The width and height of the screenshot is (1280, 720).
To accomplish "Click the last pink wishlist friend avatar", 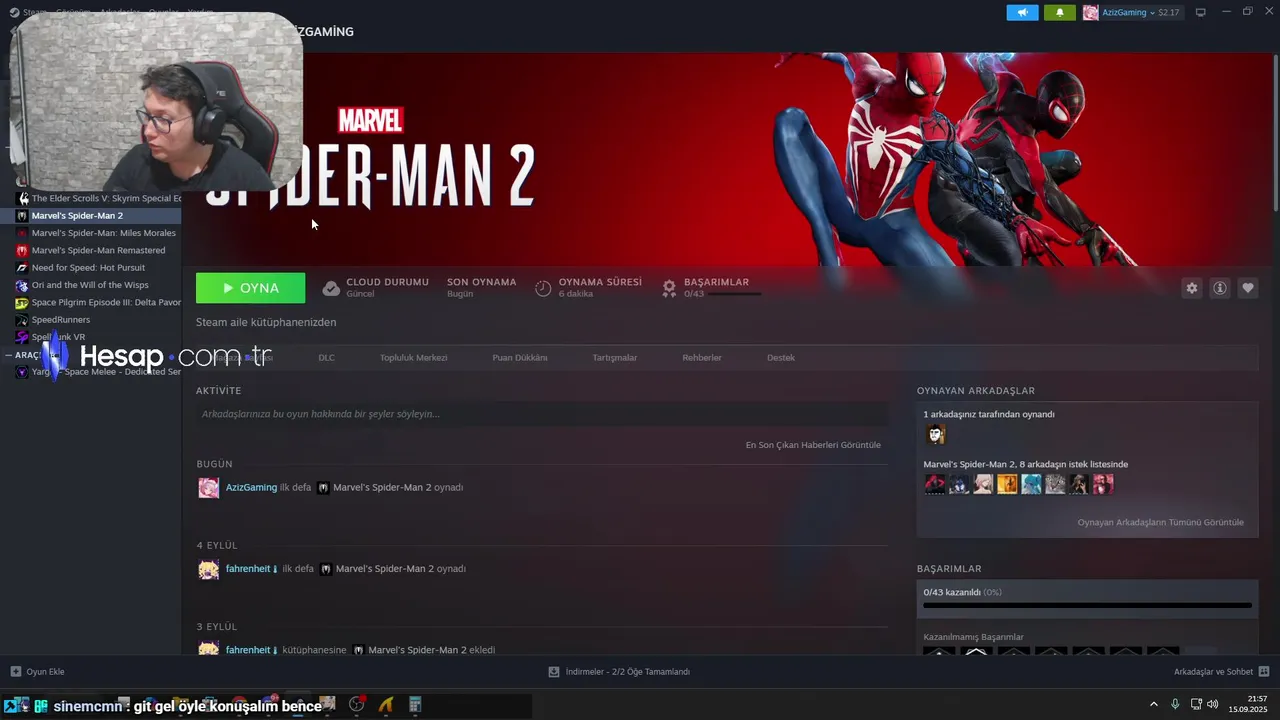I will point(1103,484).
